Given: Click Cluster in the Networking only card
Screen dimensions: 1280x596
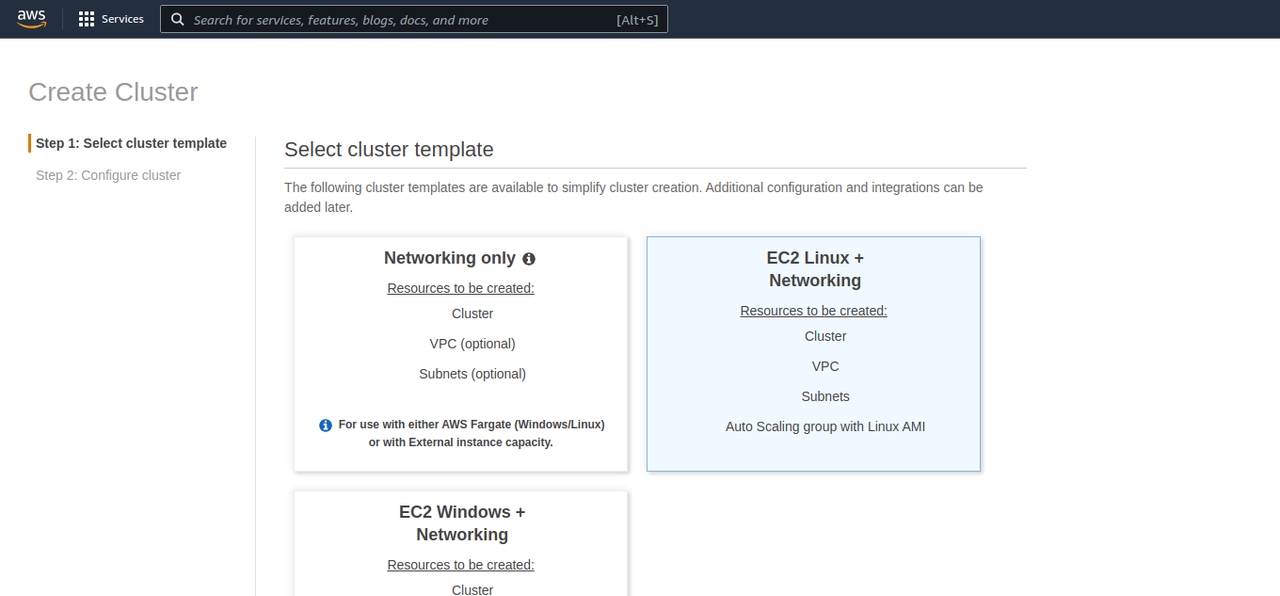Looking at the screenshot, I should [472, 314].
